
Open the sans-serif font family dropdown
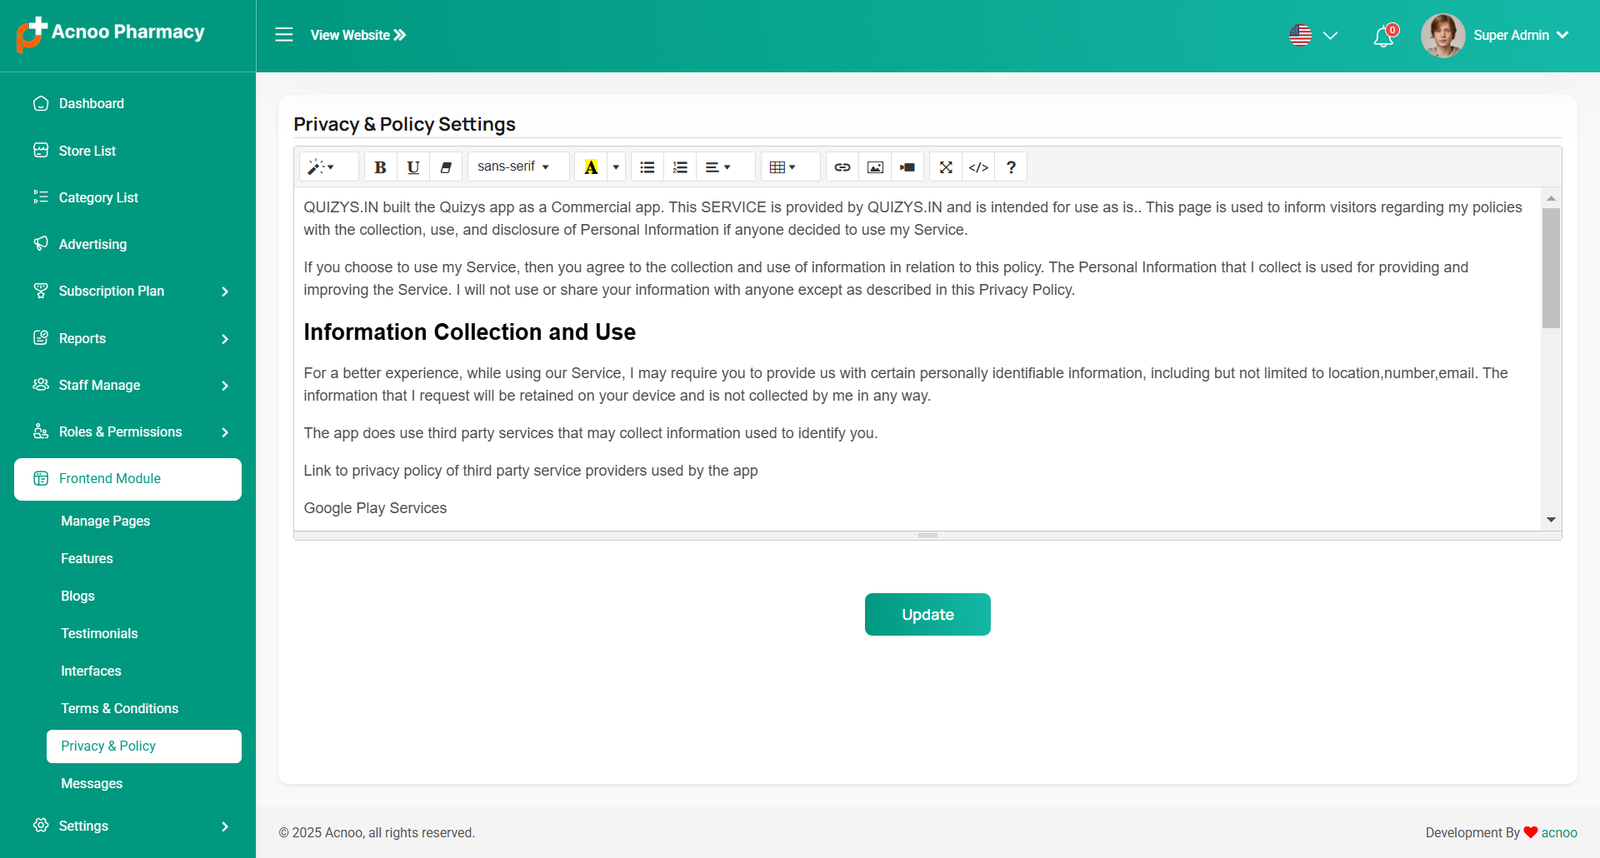point(518,167)
